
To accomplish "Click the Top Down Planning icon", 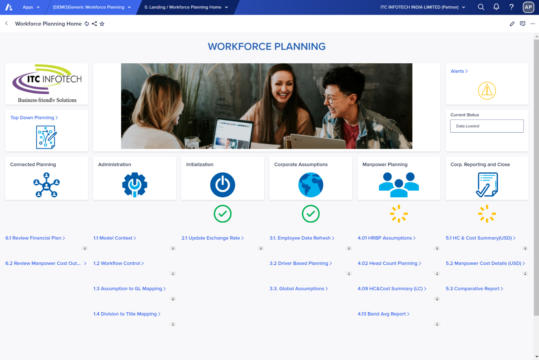I will pyautogui.click(x=46, y=137).
